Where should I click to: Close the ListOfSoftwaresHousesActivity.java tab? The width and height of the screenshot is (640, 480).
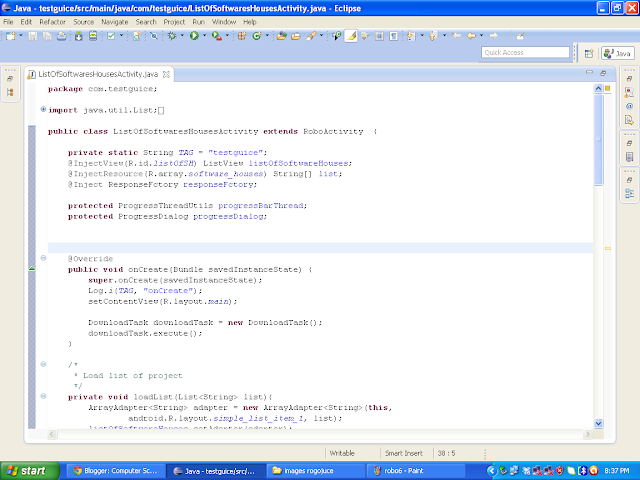pyautogui.click(x=166, y=74)
